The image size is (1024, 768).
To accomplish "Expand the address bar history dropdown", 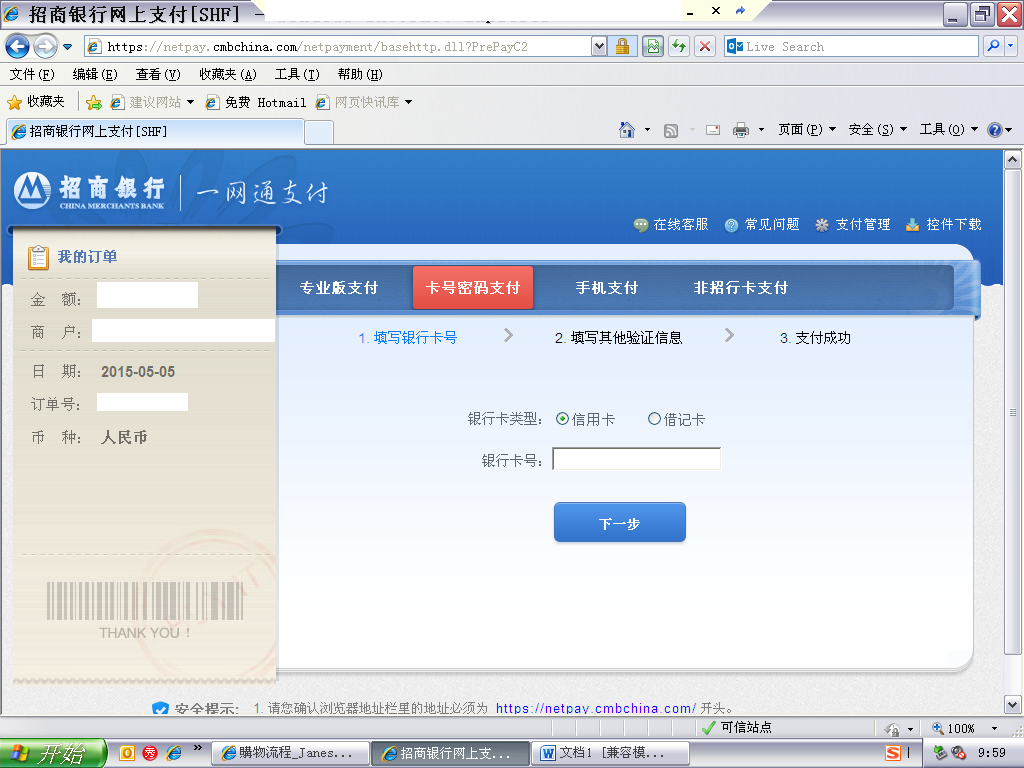I will tap(599, 46).
